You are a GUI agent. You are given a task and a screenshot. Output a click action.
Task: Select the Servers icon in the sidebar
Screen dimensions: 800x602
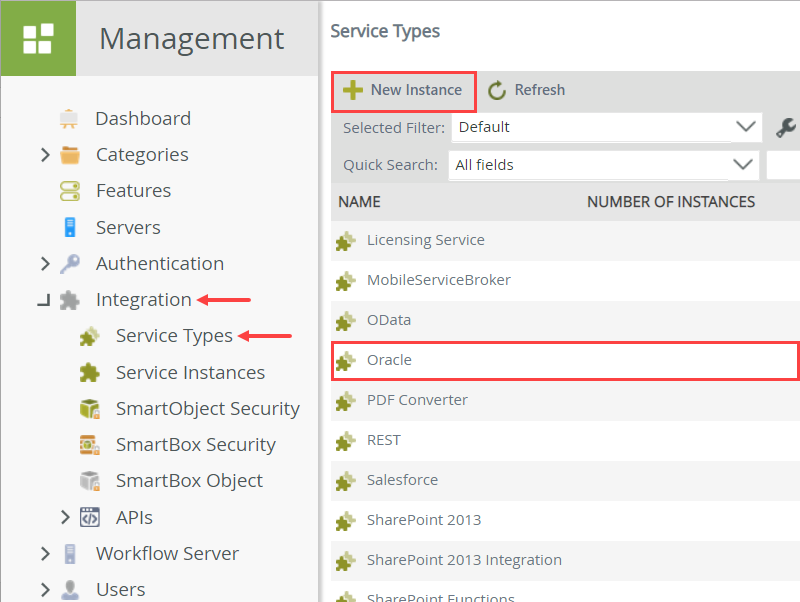click(67, 227)
